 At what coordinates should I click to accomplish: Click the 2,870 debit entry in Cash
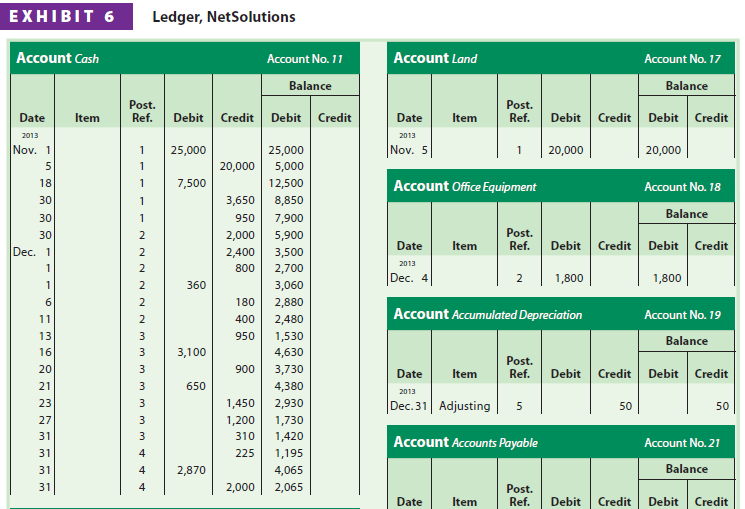(x=190, y=470)
